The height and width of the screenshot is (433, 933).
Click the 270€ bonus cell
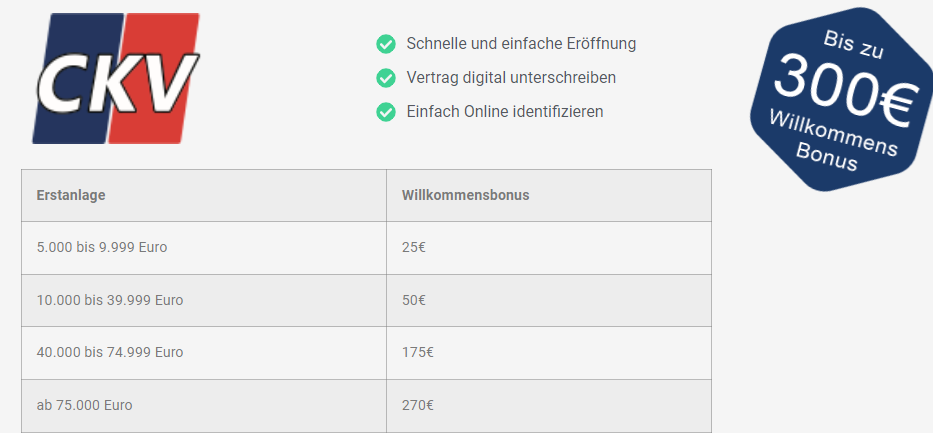(549, 406)
